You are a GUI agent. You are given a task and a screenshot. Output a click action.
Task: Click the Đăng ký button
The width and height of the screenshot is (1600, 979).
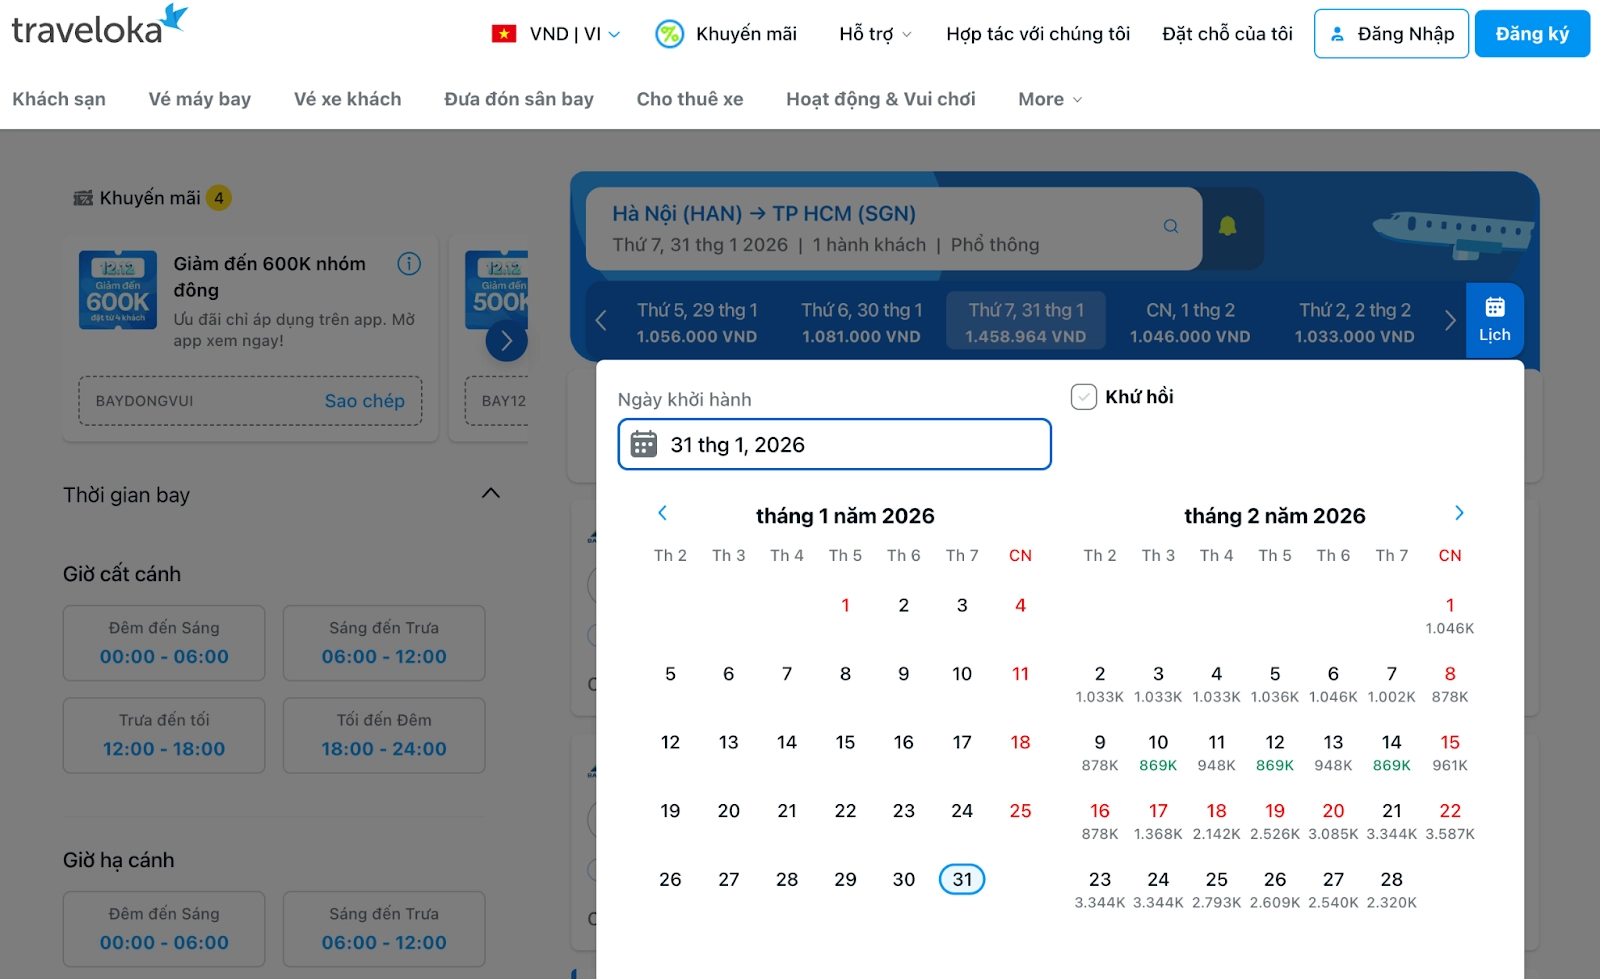click(1531, 34)
